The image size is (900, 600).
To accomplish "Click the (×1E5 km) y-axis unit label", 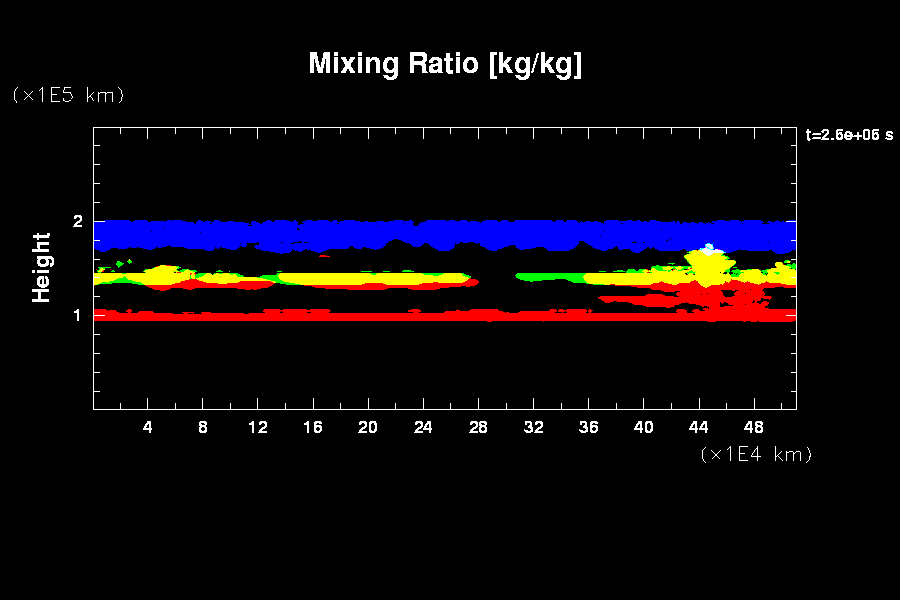I will (67, 95).
